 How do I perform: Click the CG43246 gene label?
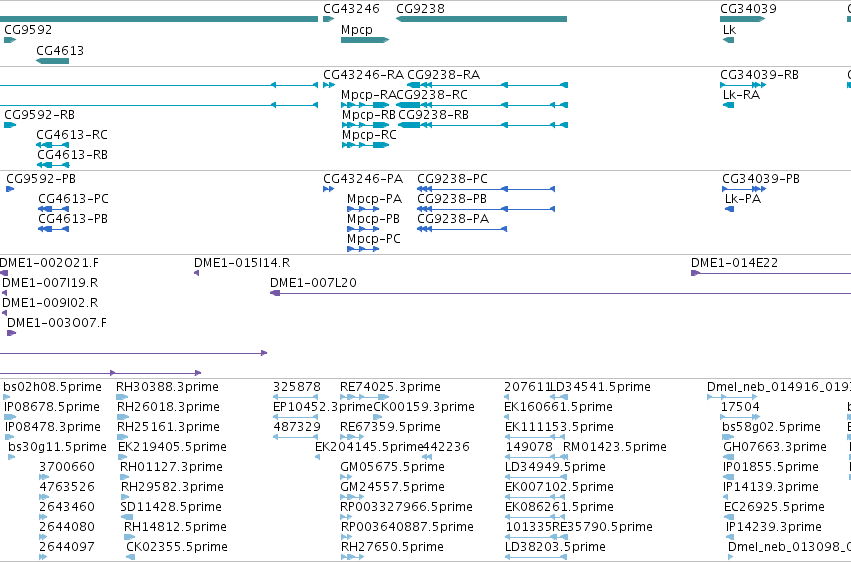pos(351,9)
